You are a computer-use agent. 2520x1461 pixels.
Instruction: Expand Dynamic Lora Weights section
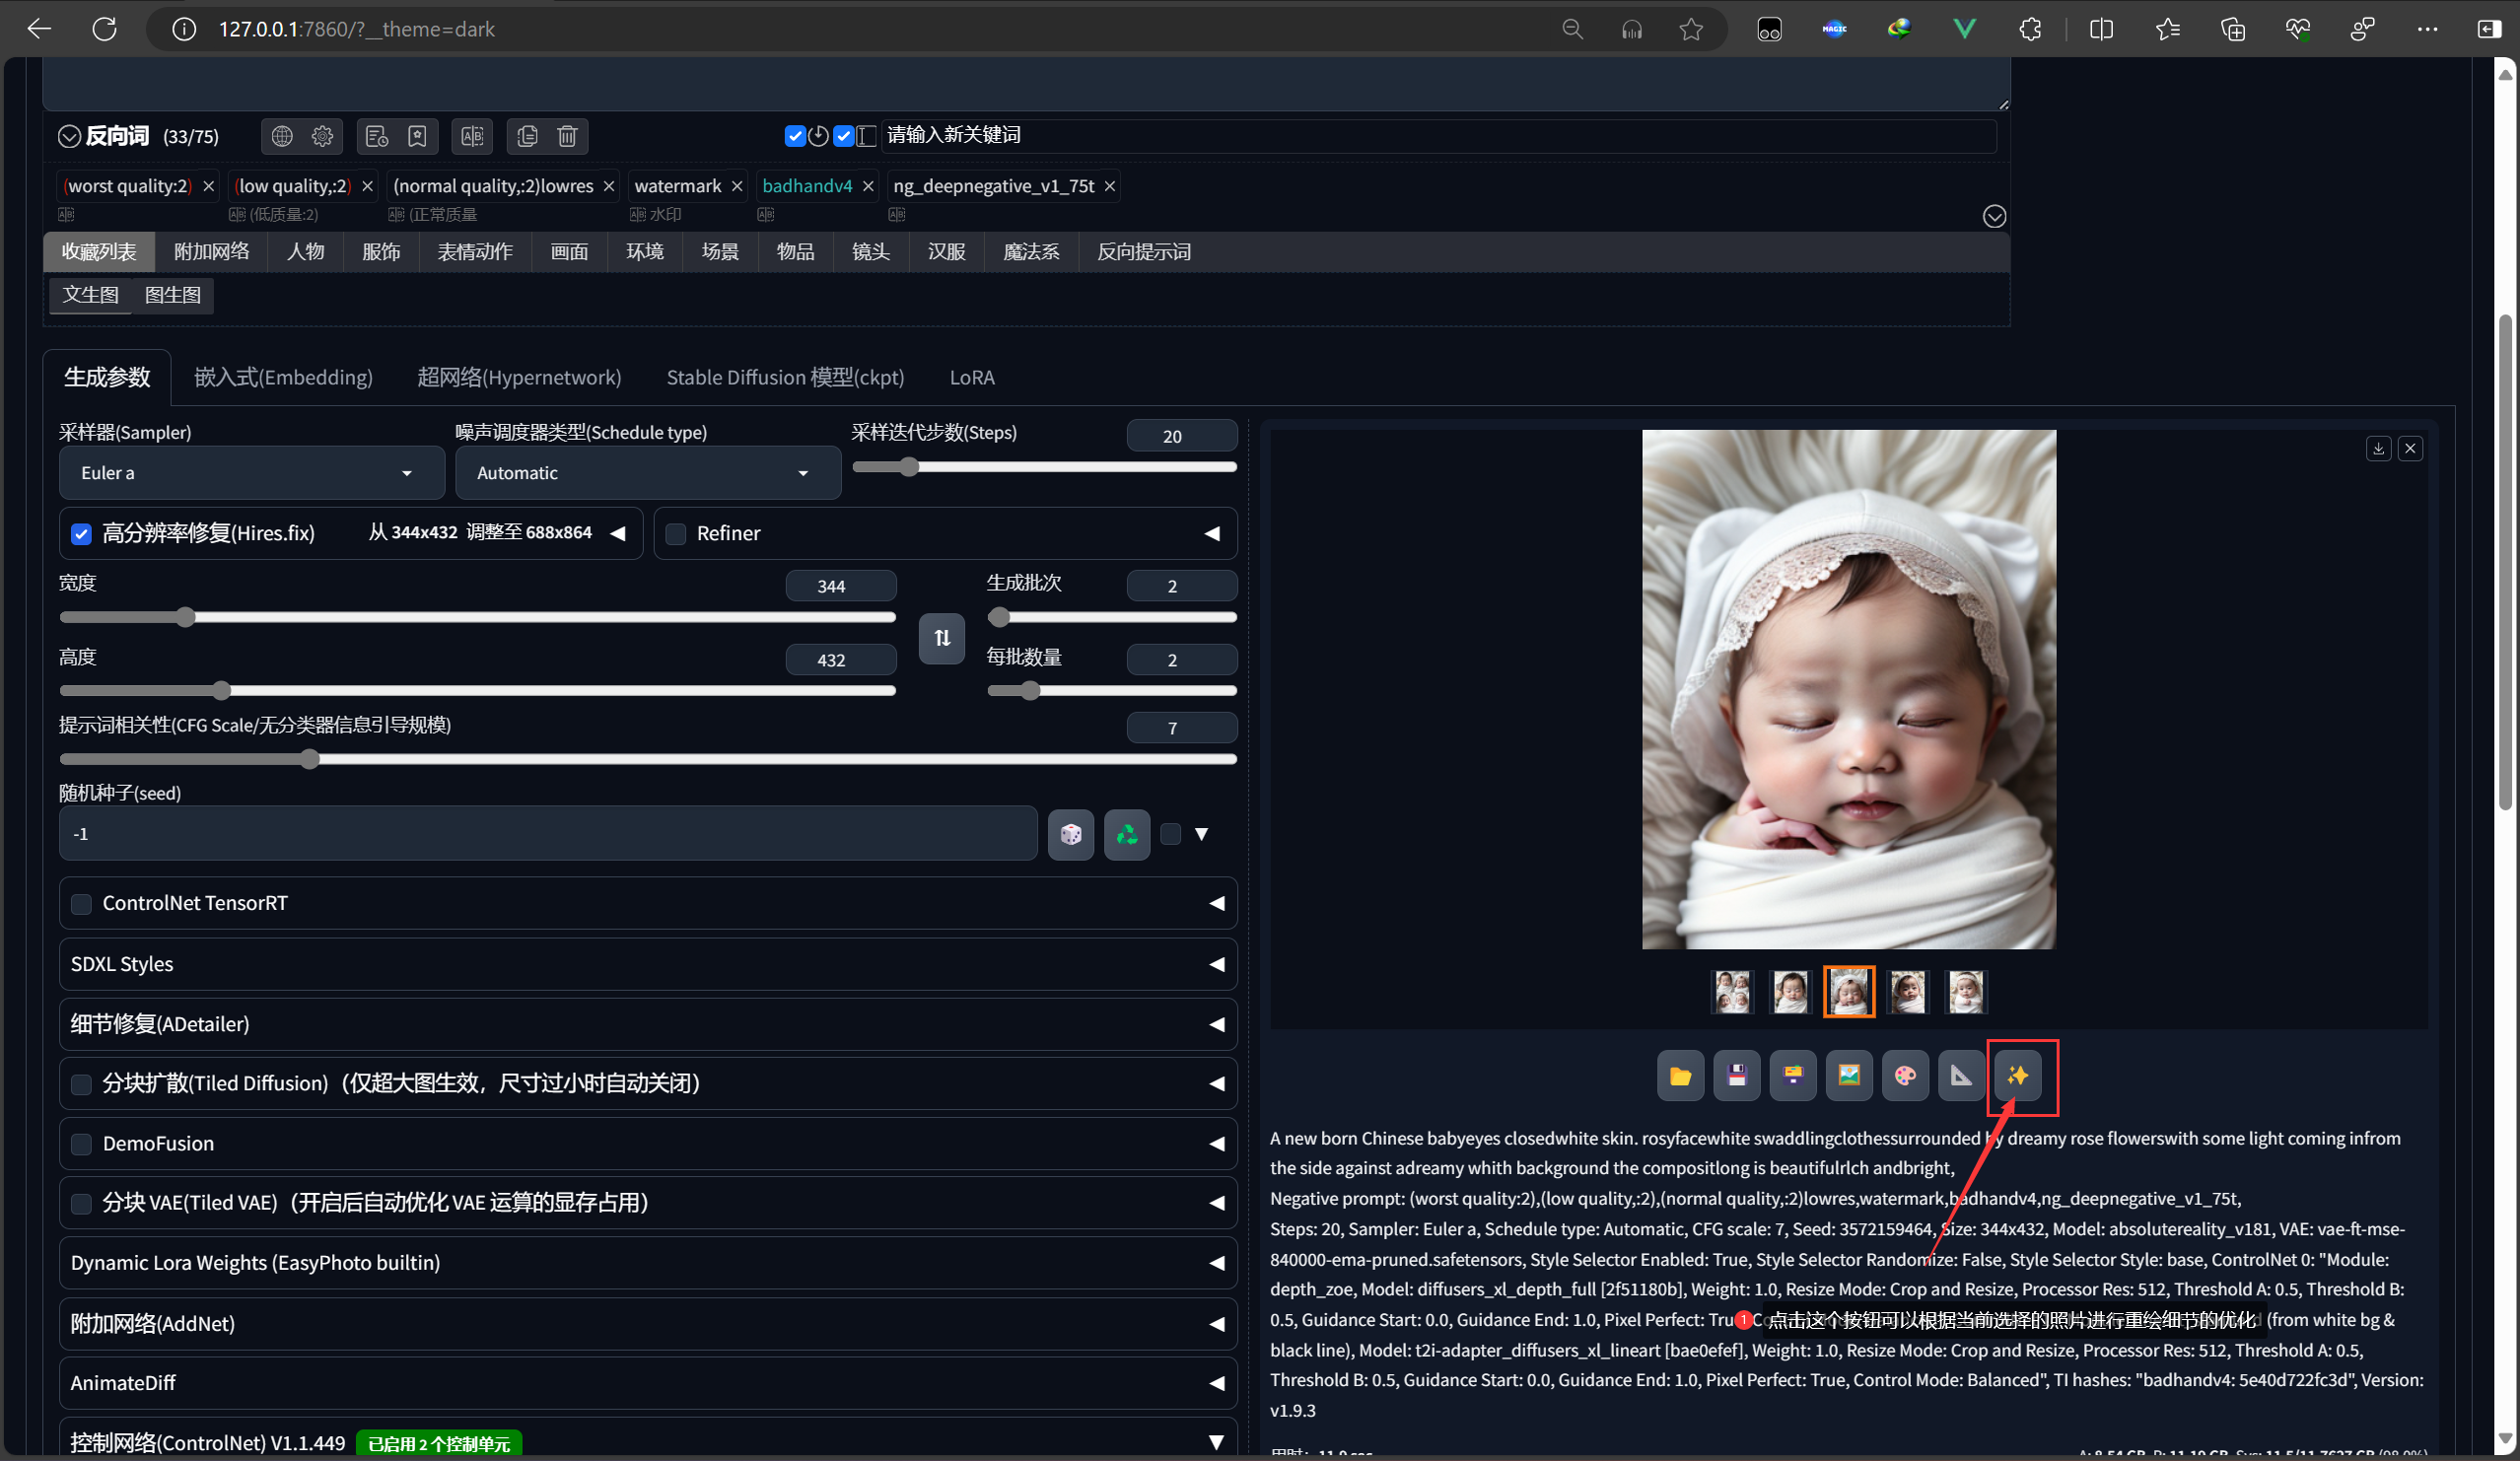(x=648, y=1263)
